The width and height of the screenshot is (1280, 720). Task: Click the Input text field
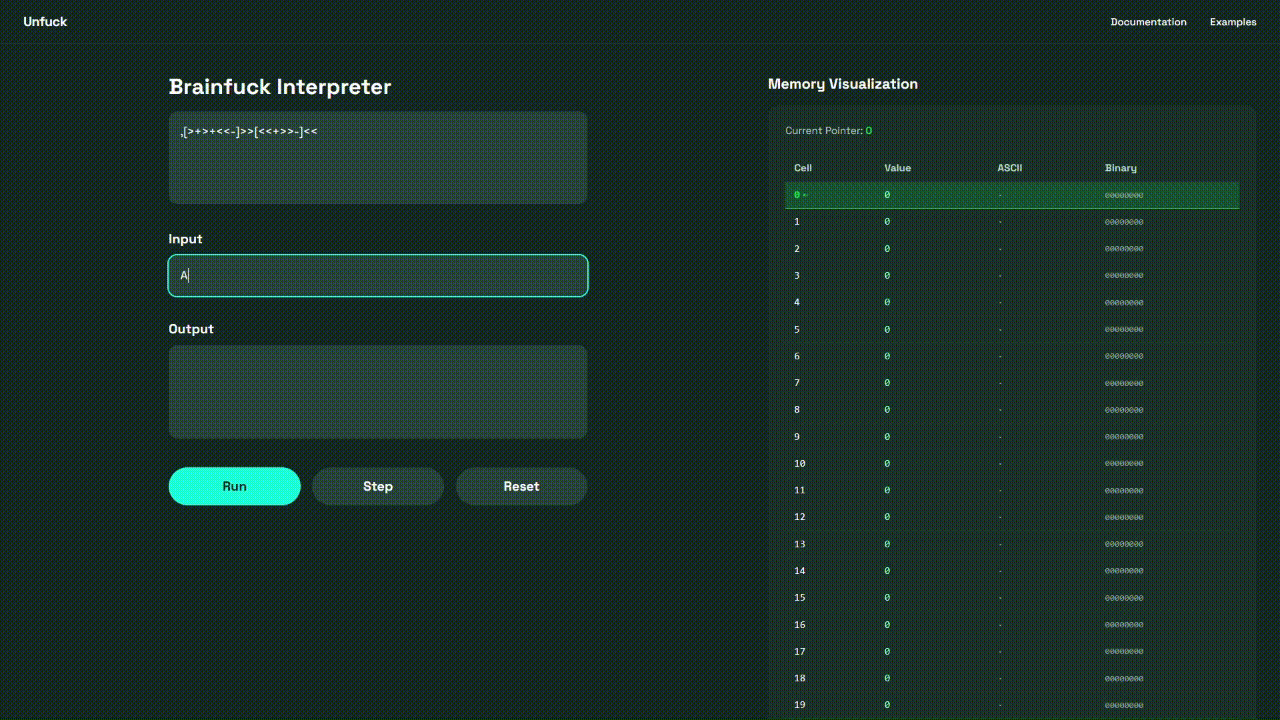(x=378, y=276)
